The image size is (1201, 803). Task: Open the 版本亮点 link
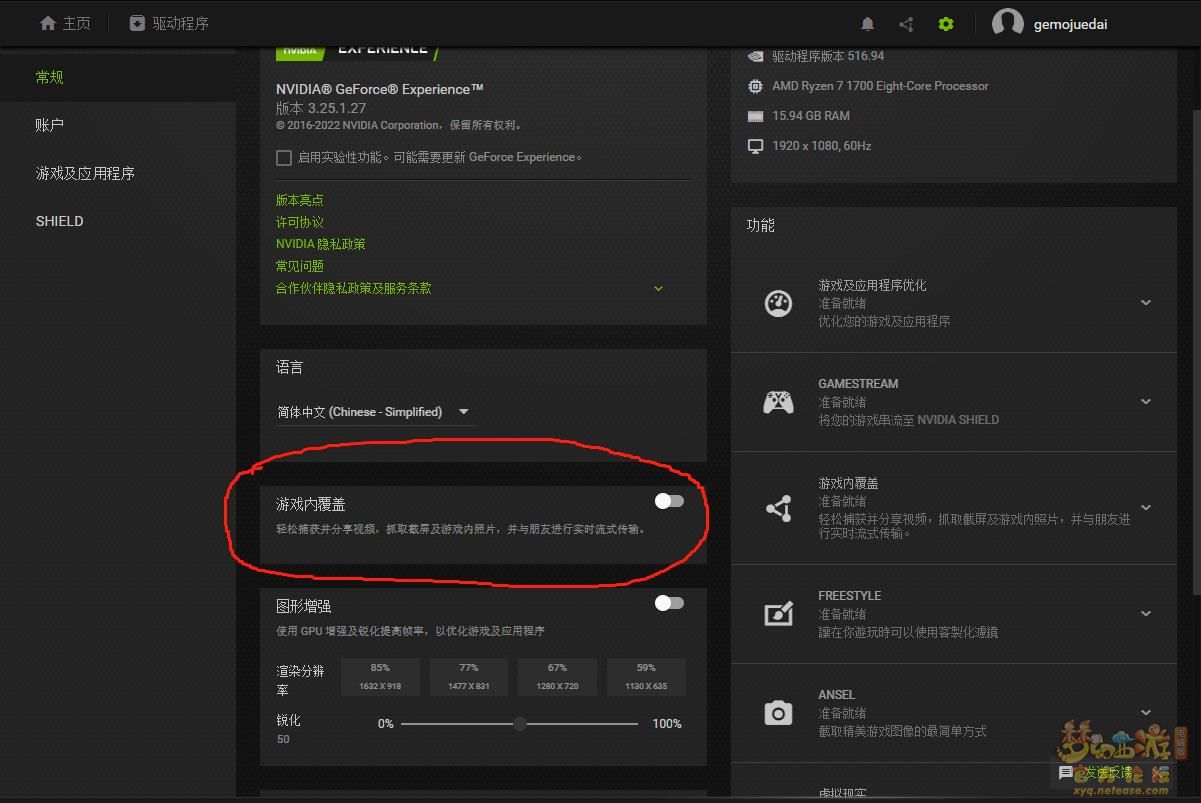(x=300, y=200)
